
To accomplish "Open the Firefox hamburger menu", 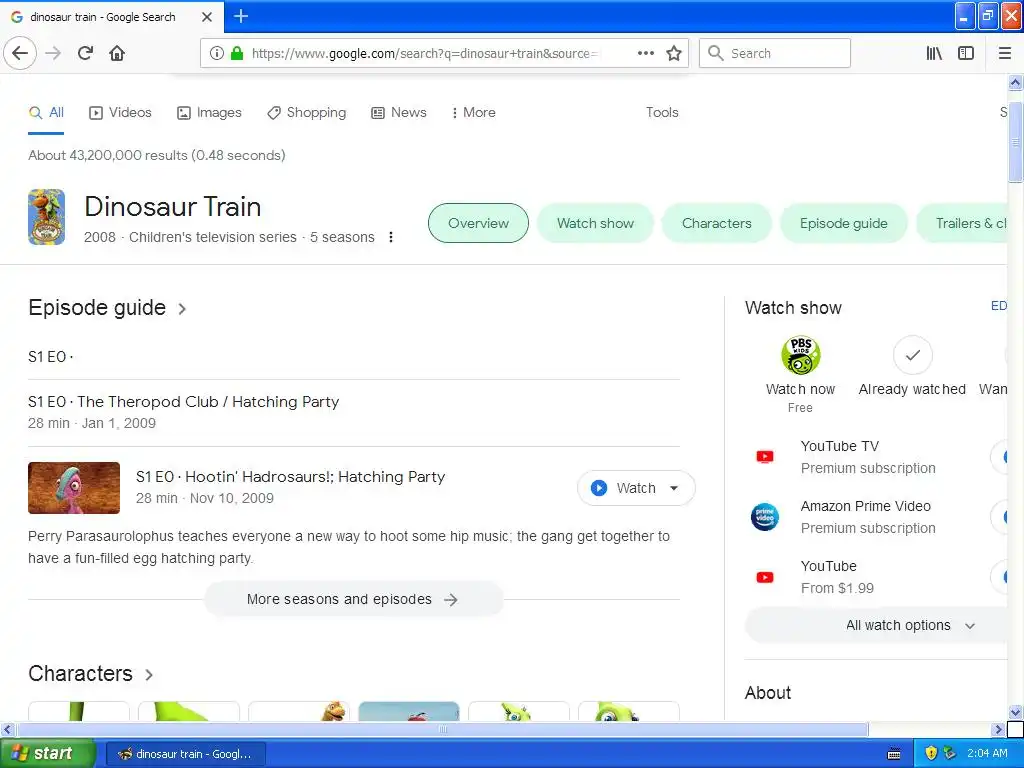I will [x=1004, y=53].
